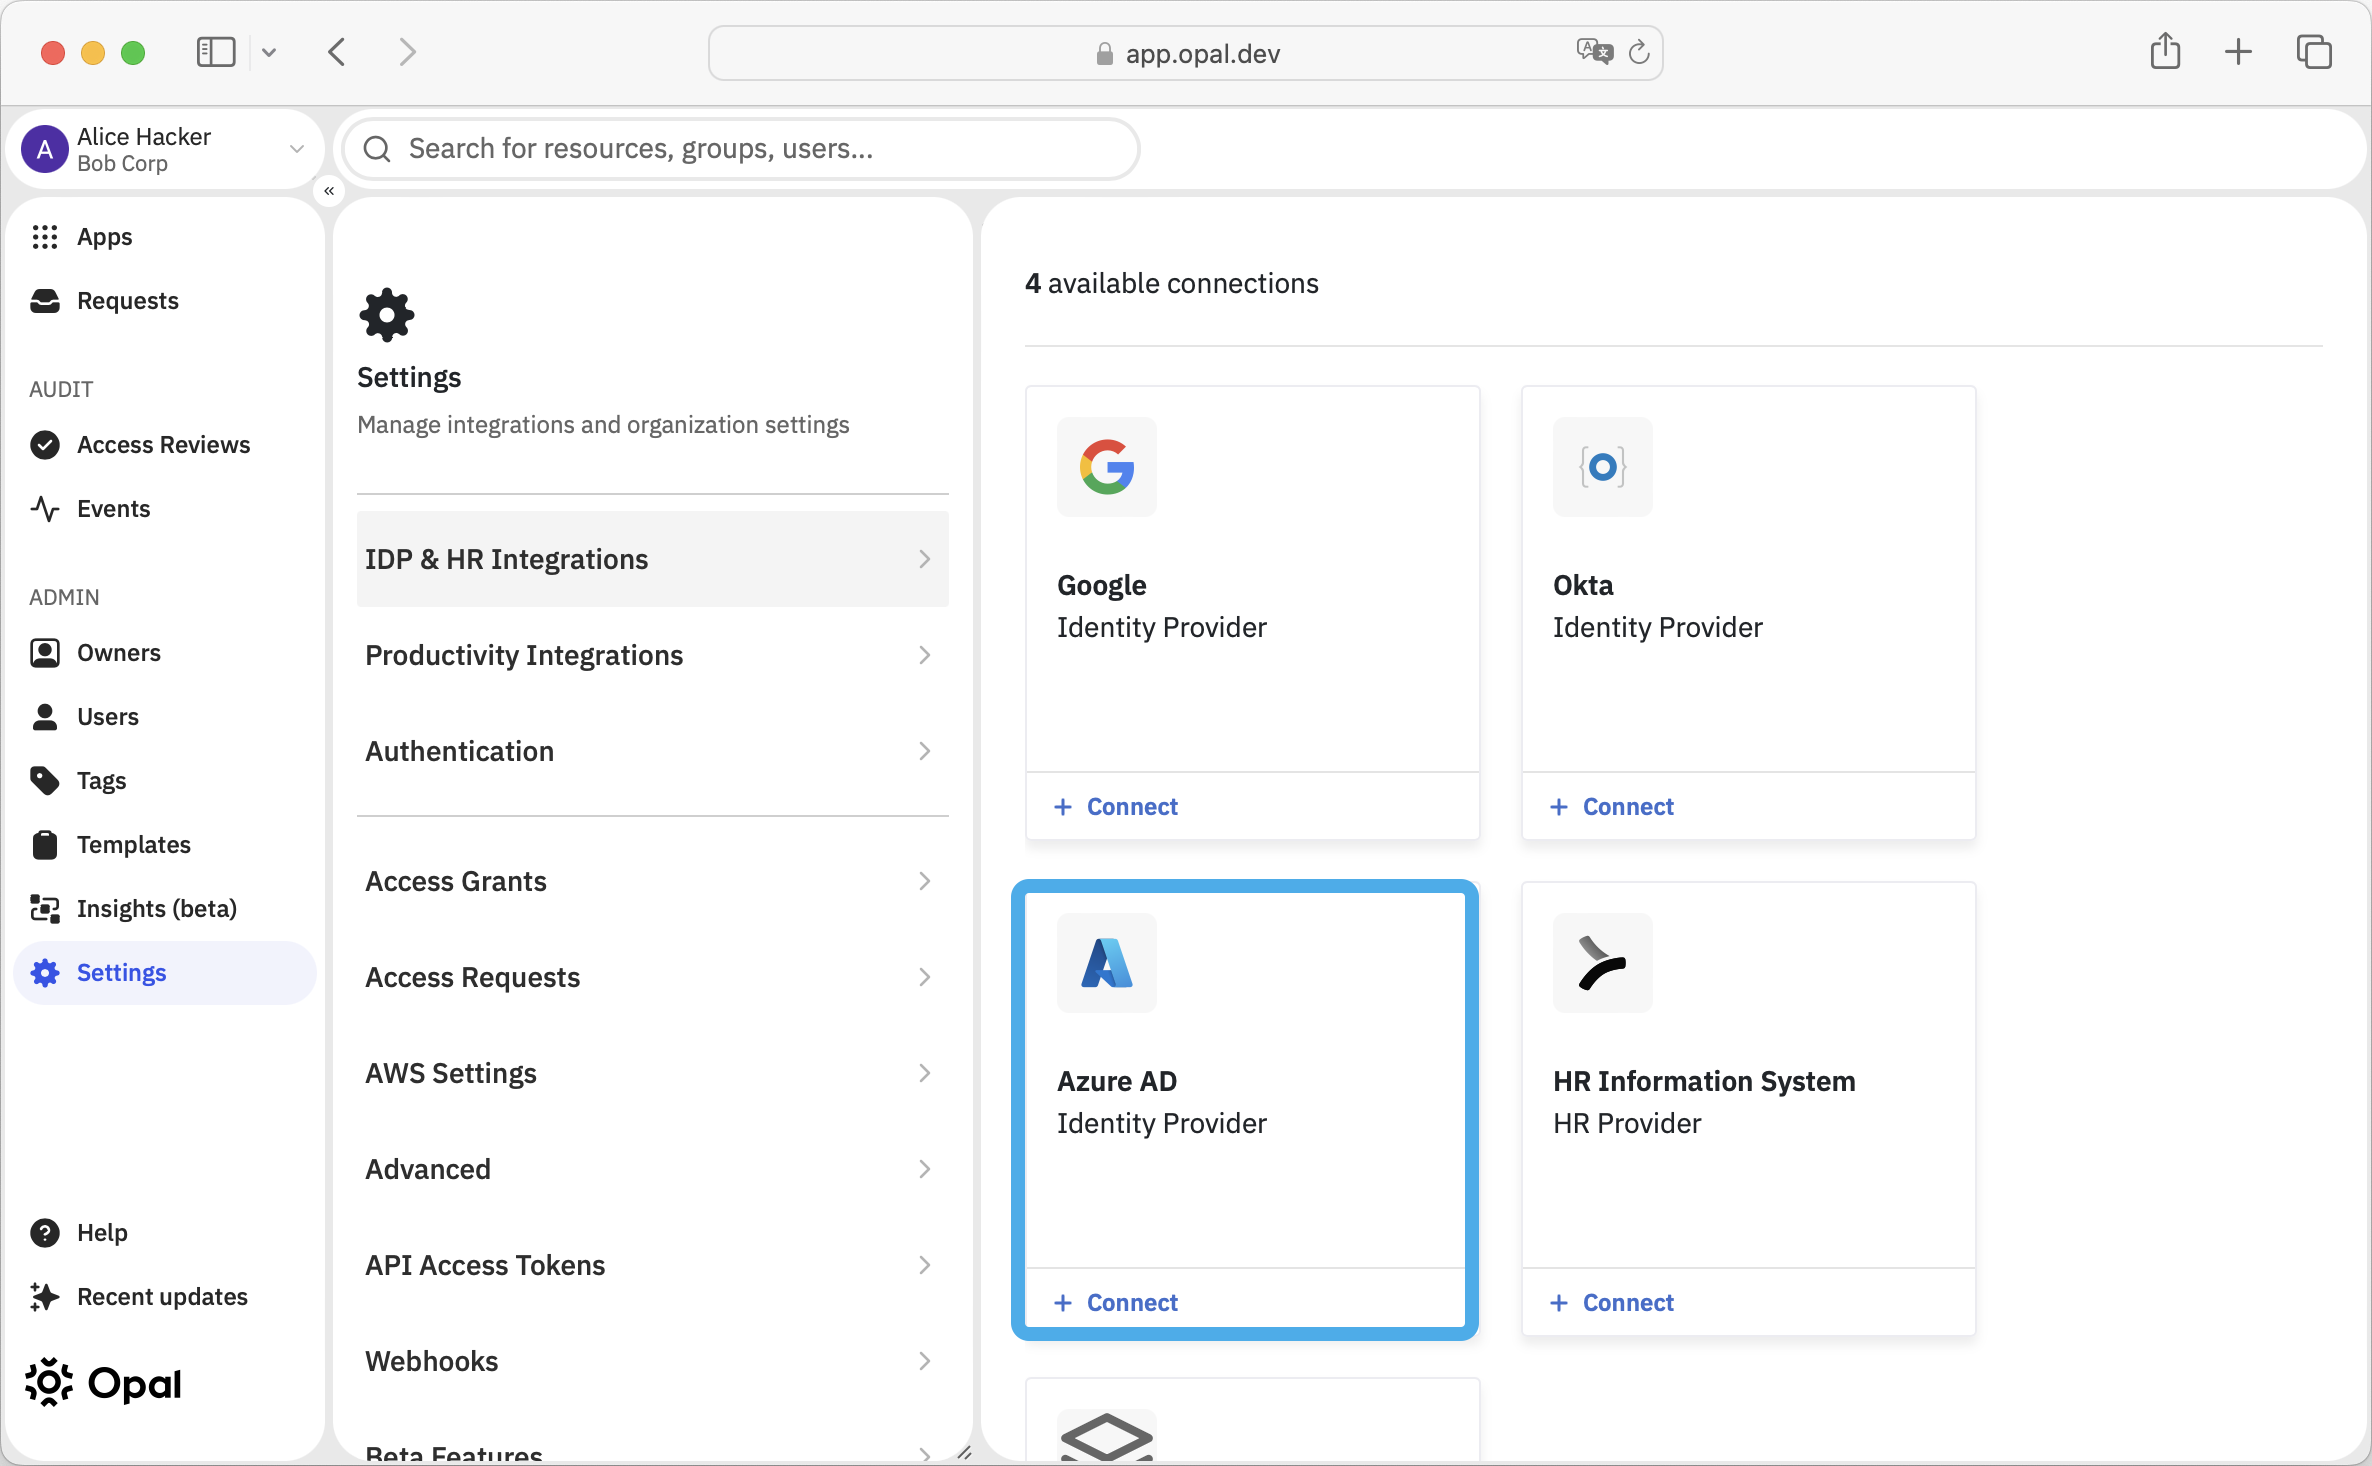
Task: Click the browser forward arrow
Action: pyautogui.click(x=407, y=52)
